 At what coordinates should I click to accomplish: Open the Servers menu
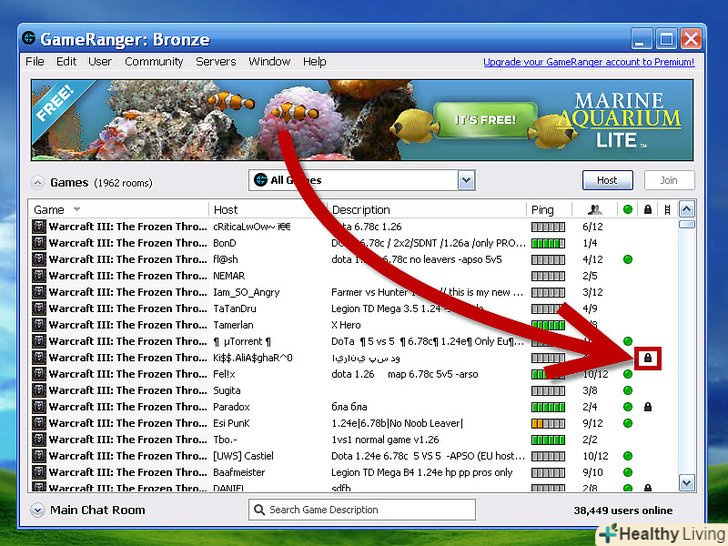click(216, 61)
